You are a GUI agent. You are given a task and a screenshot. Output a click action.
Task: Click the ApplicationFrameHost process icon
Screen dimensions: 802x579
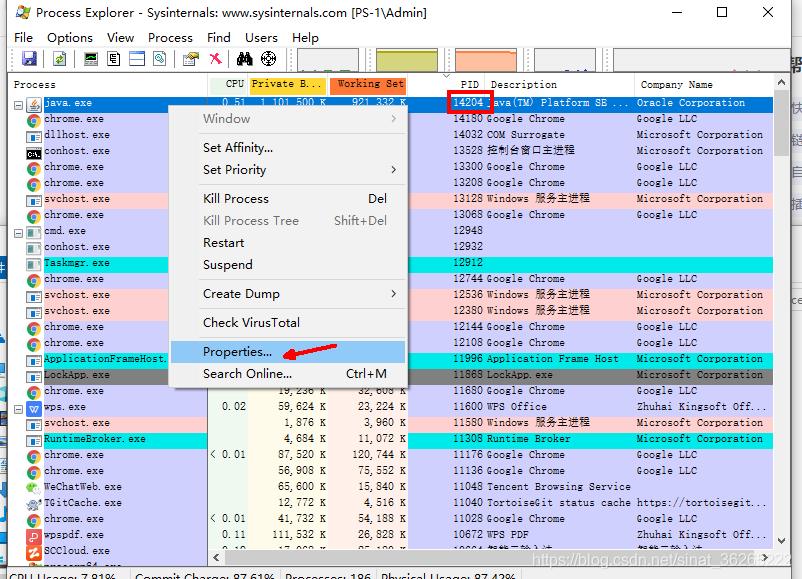pyautogui.click(x=34, y=361)
